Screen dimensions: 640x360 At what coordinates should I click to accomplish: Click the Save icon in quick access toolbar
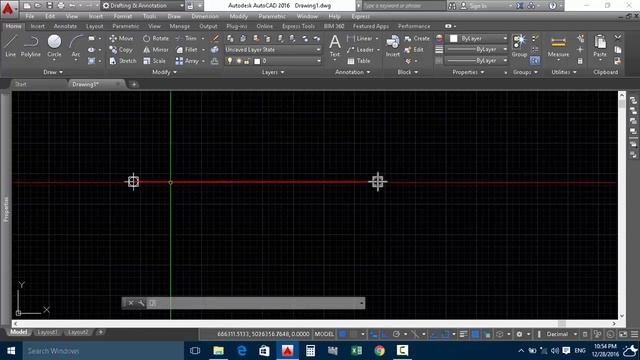pos(49,6)
